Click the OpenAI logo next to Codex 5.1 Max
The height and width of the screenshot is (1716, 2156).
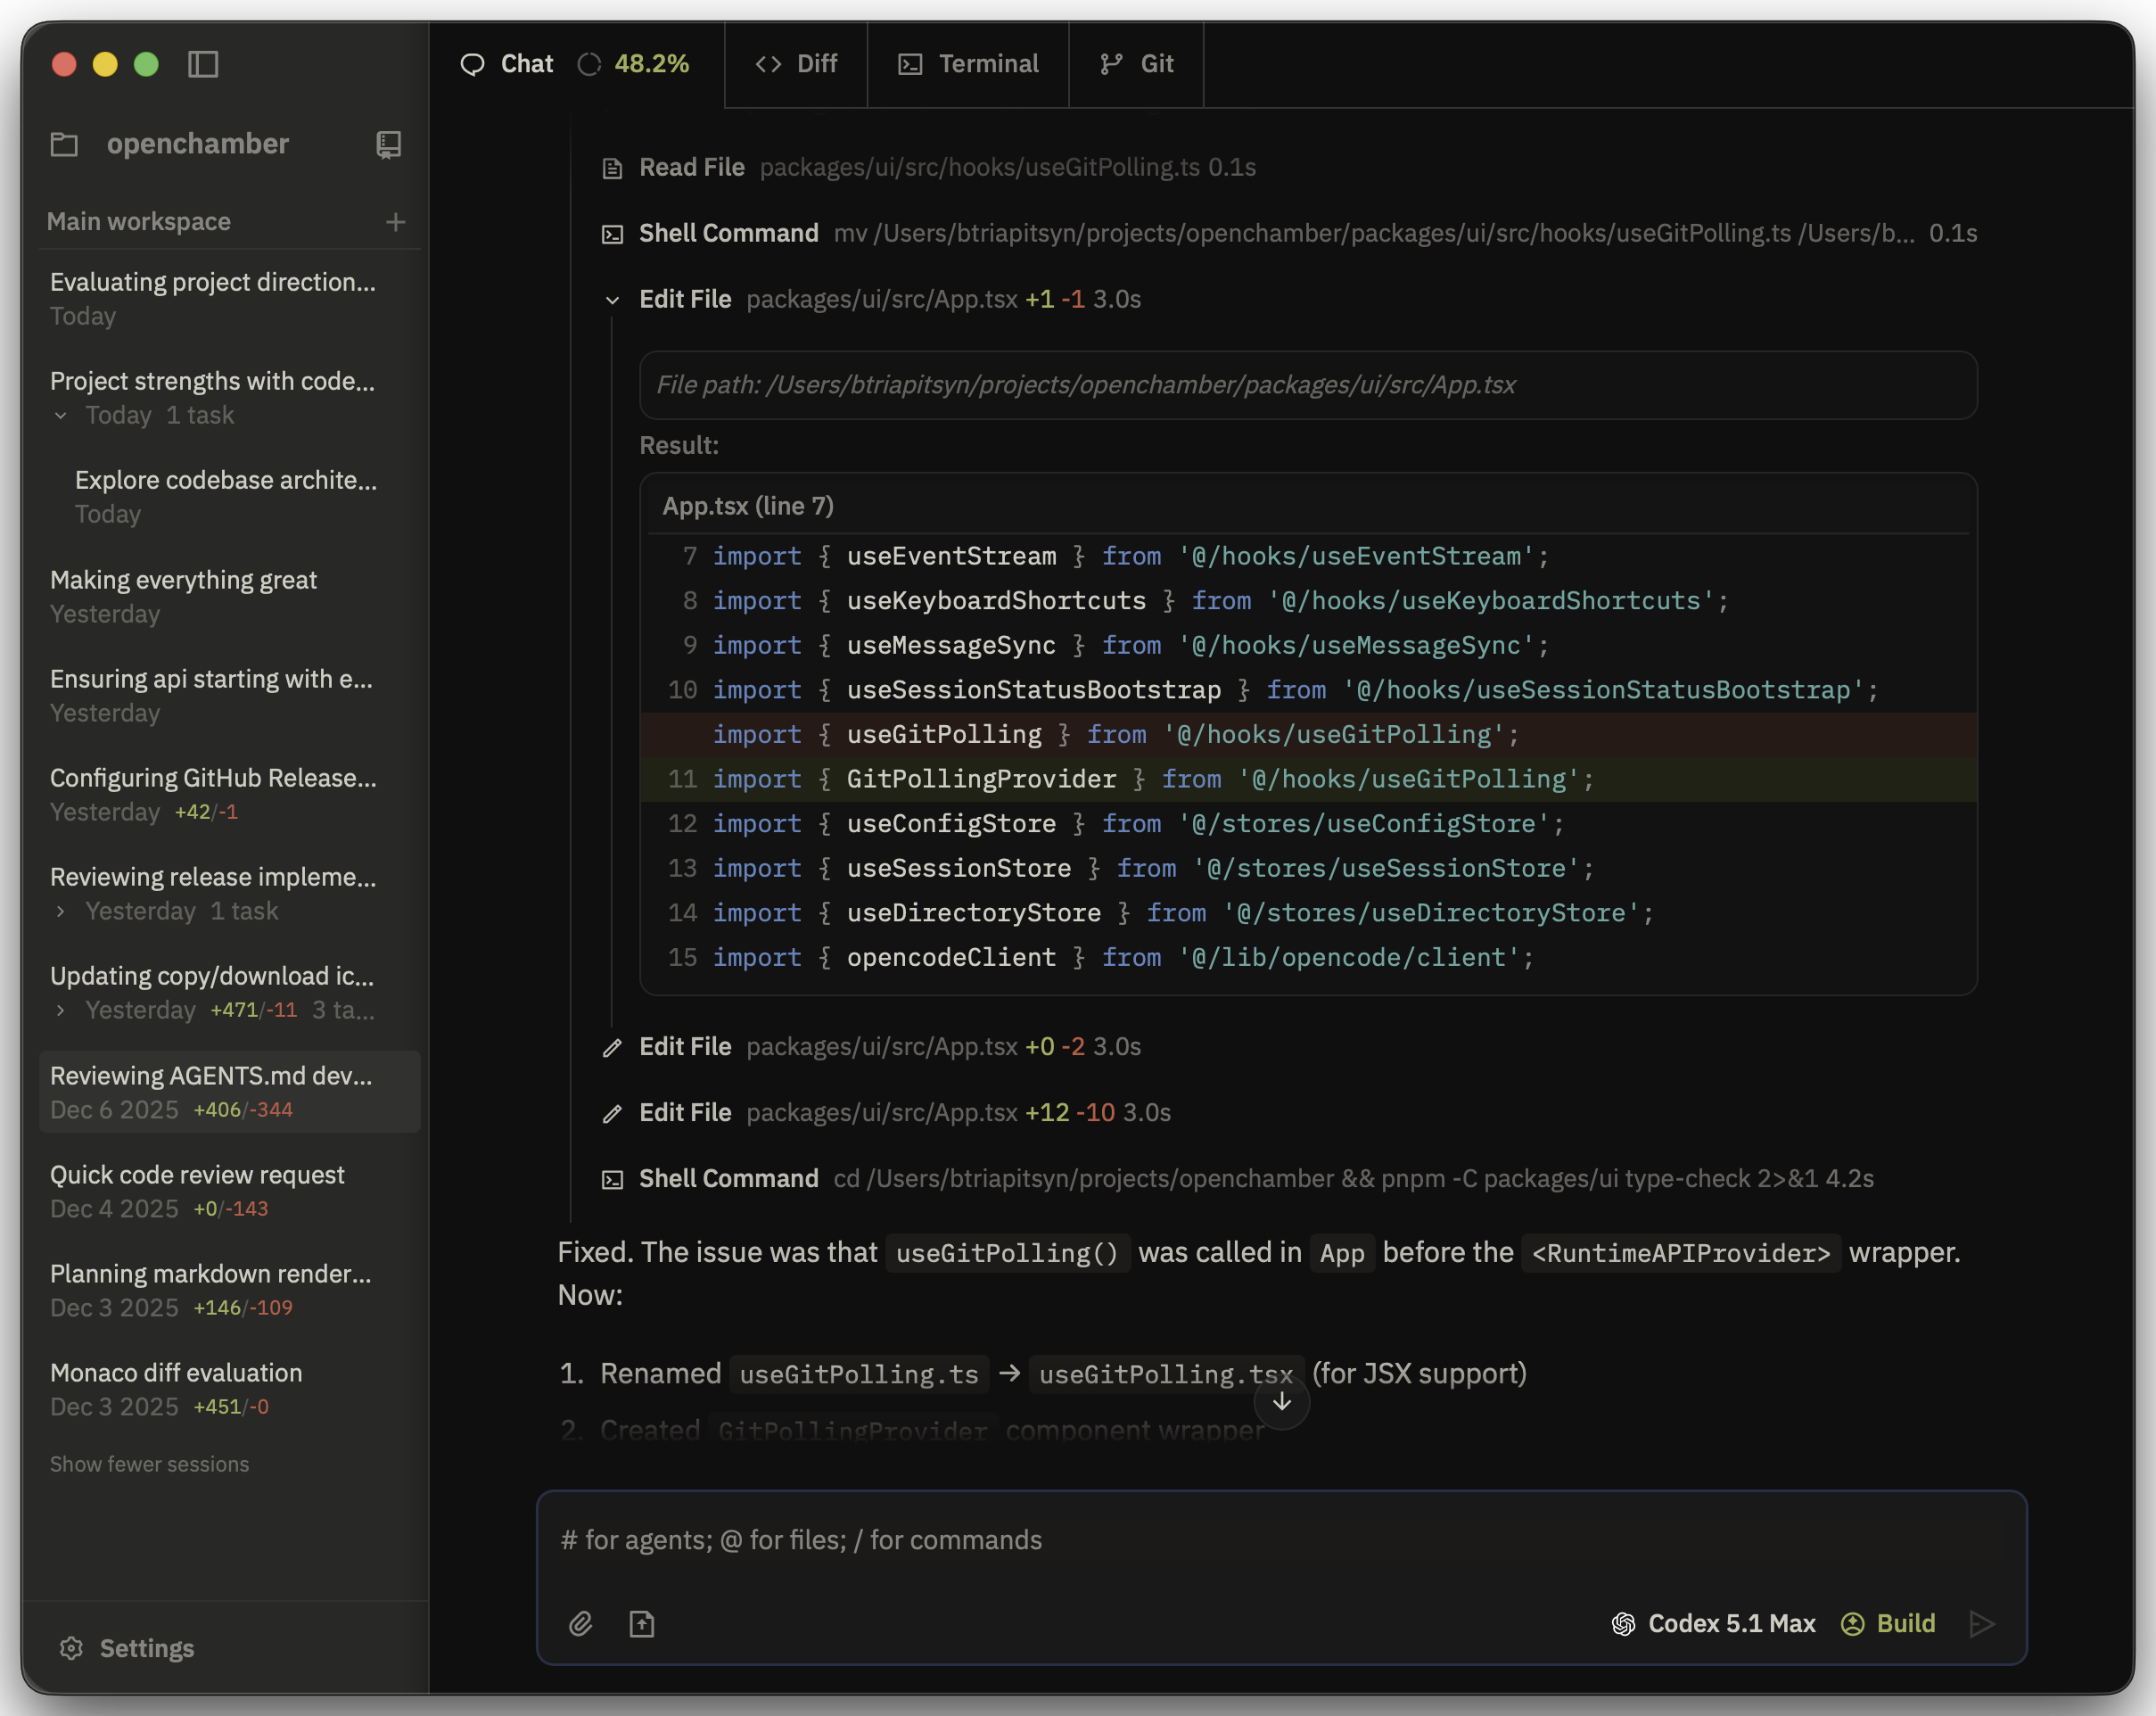pos(1623,1623)
